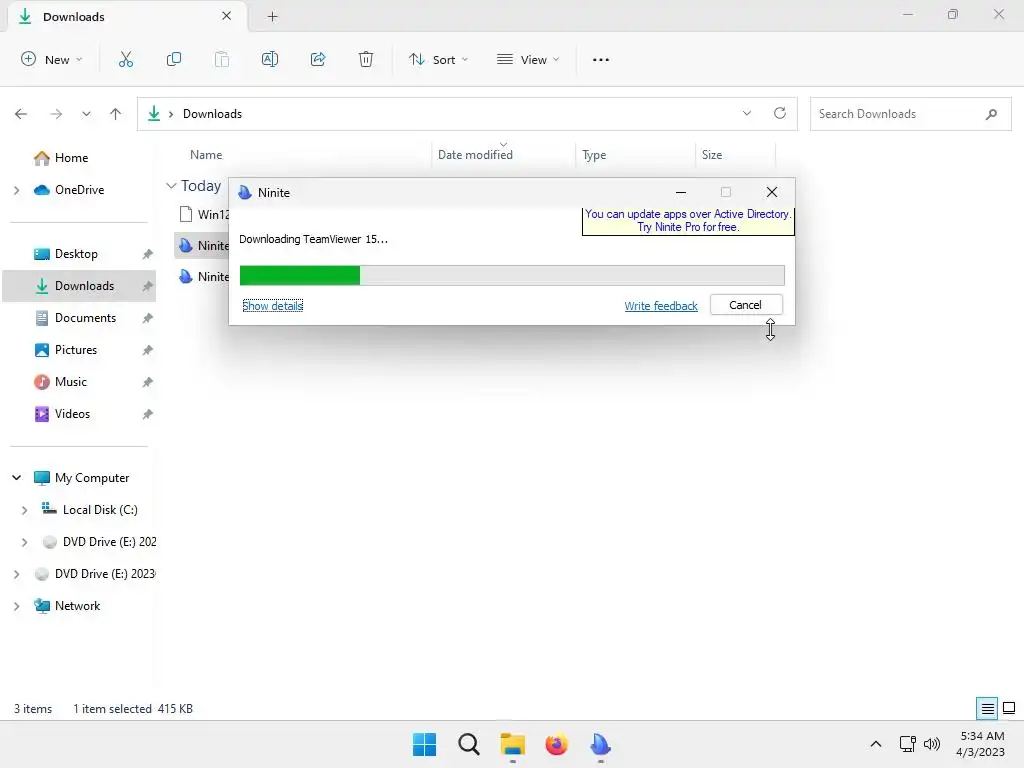Click the volume speaker tray icon
The width and height of the screenshot is (1024, 768).
[932, 744]
